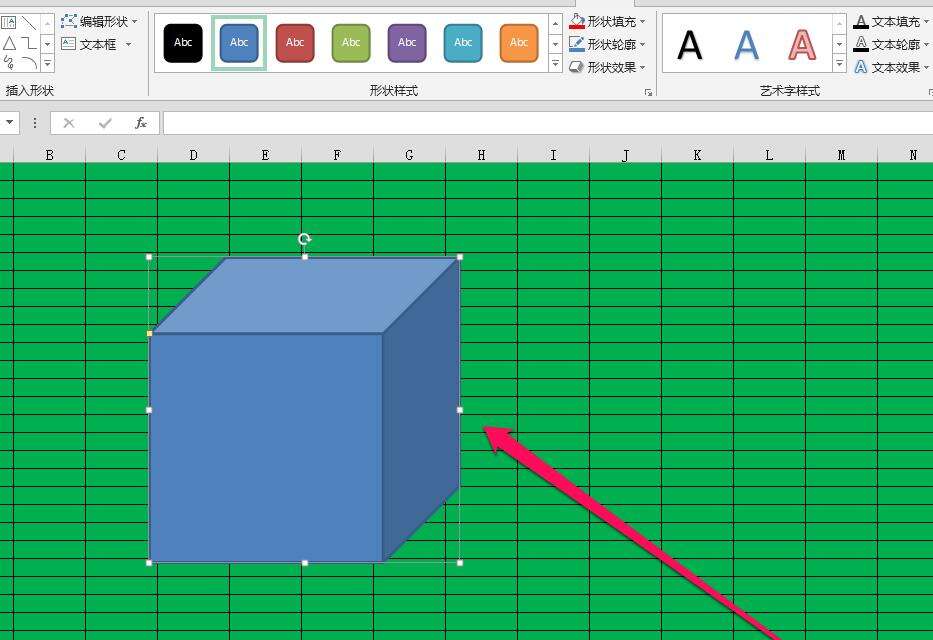Apply the blue Abc shape style
The image size is (933, 640).
[x=239, y=43]
